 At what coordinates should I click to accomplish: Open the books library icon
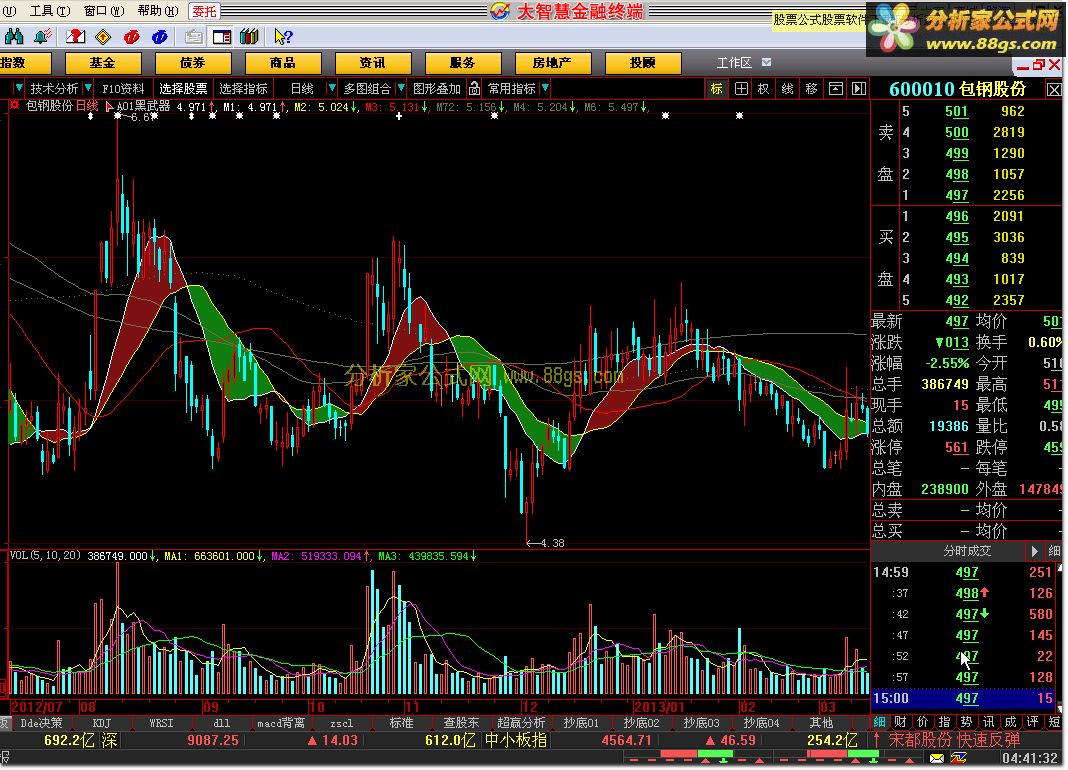[249, 36]
